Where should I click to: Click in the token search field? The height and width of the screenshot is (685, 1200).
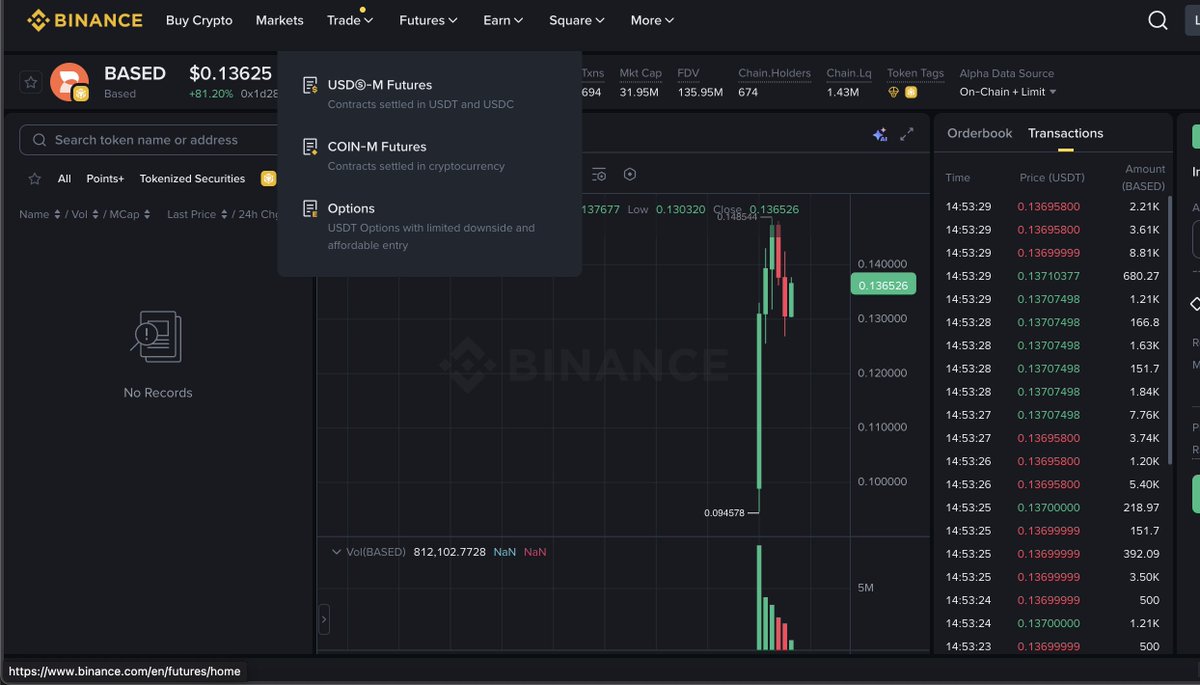[160, 140]
